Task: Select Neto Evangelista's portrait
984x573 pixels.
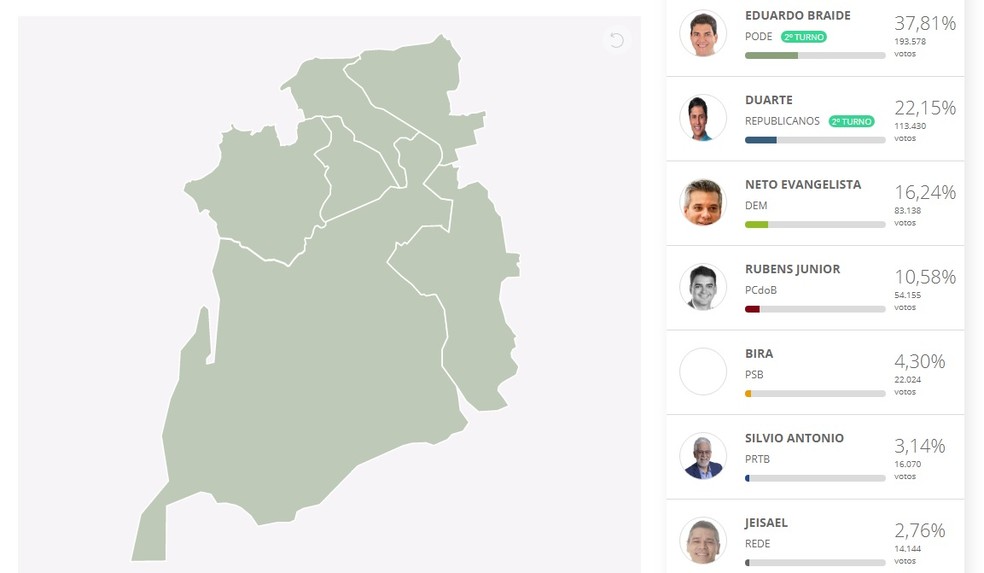Action: 703,203
